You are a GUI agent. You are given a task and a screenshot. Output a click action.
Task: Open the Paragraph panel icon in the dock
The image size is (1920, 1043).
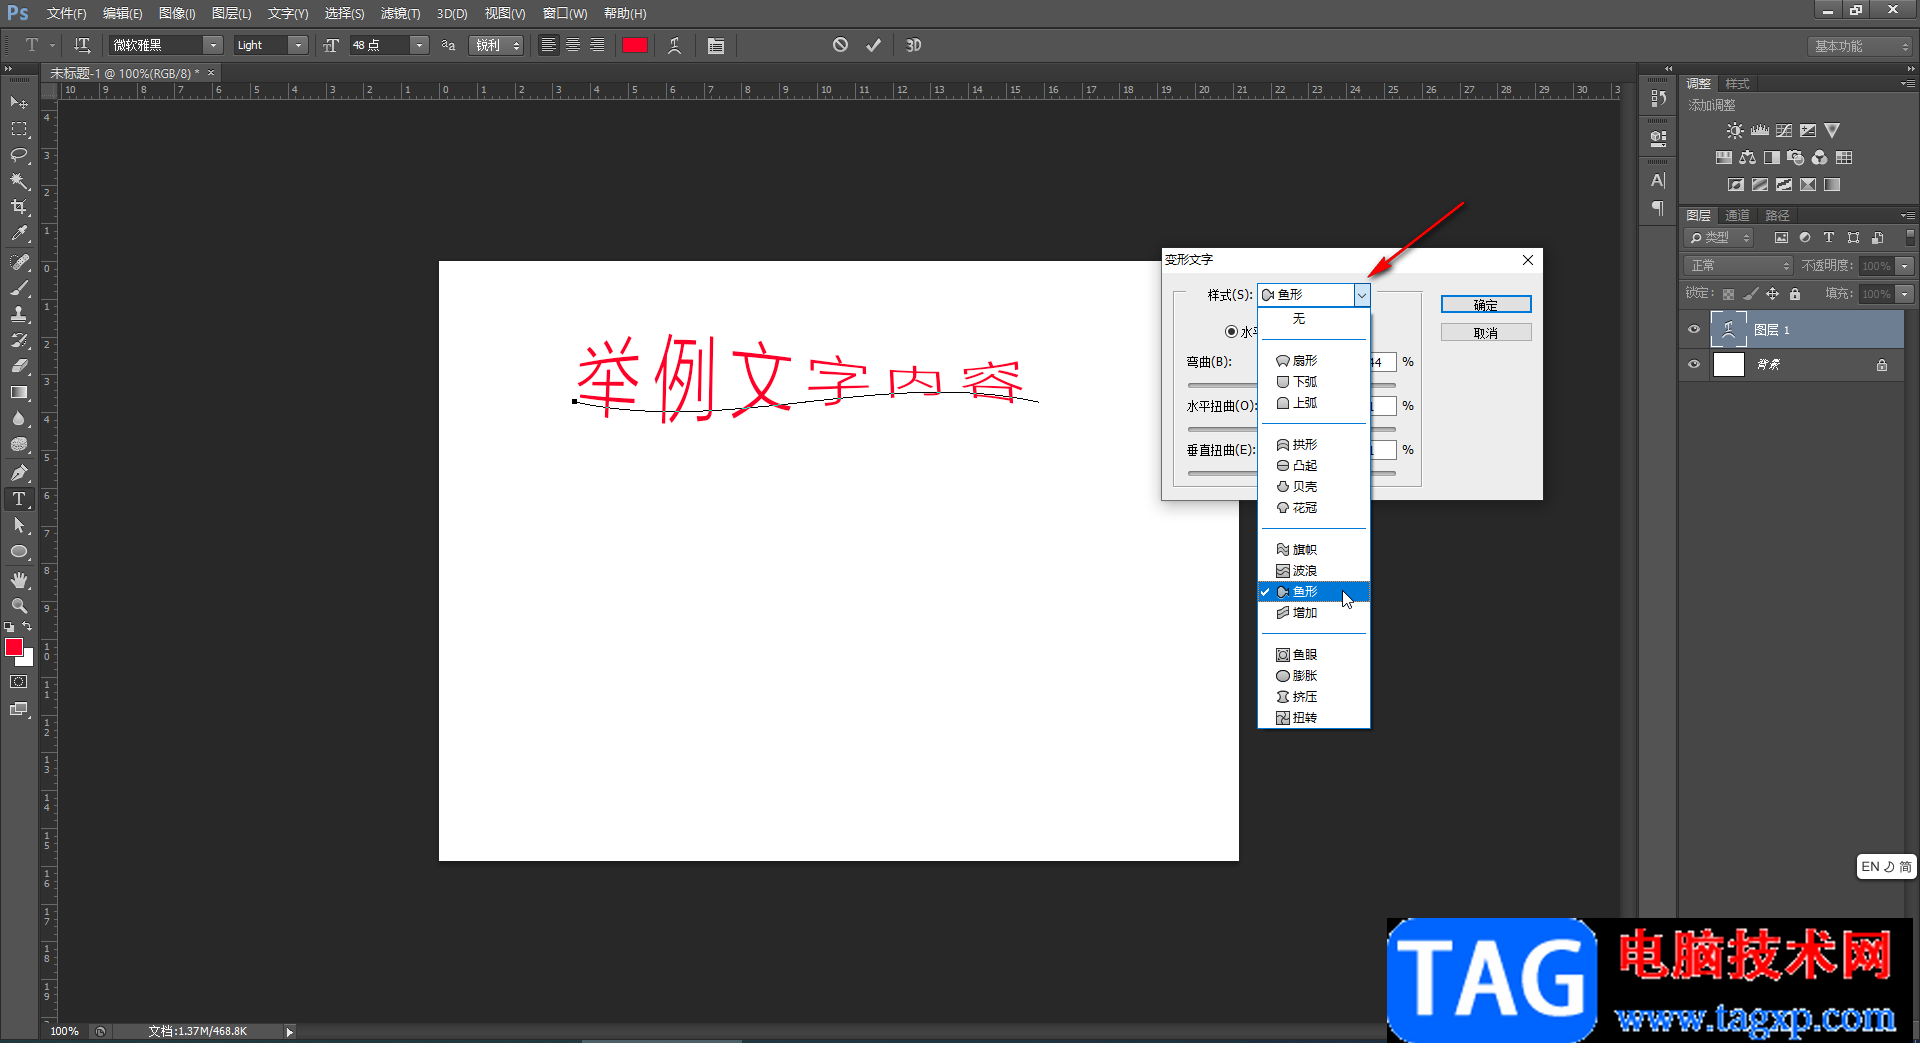click(1658, 208)
